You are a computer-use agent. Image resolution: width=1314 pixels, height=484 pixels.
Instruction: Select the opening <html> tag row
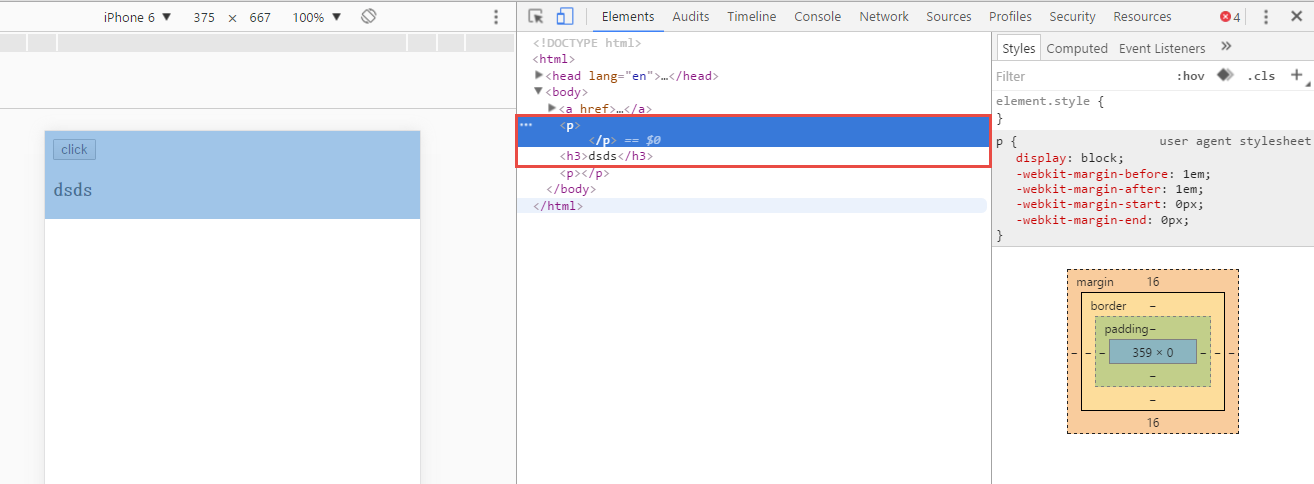(x=553, y=59)
